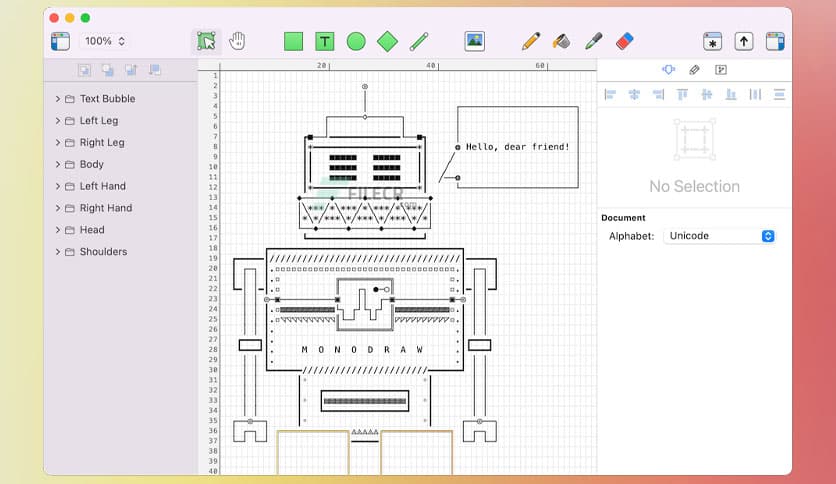The image size is (836, 484).
Task: Click the Export up-arrow button
Action: point(744,41)
